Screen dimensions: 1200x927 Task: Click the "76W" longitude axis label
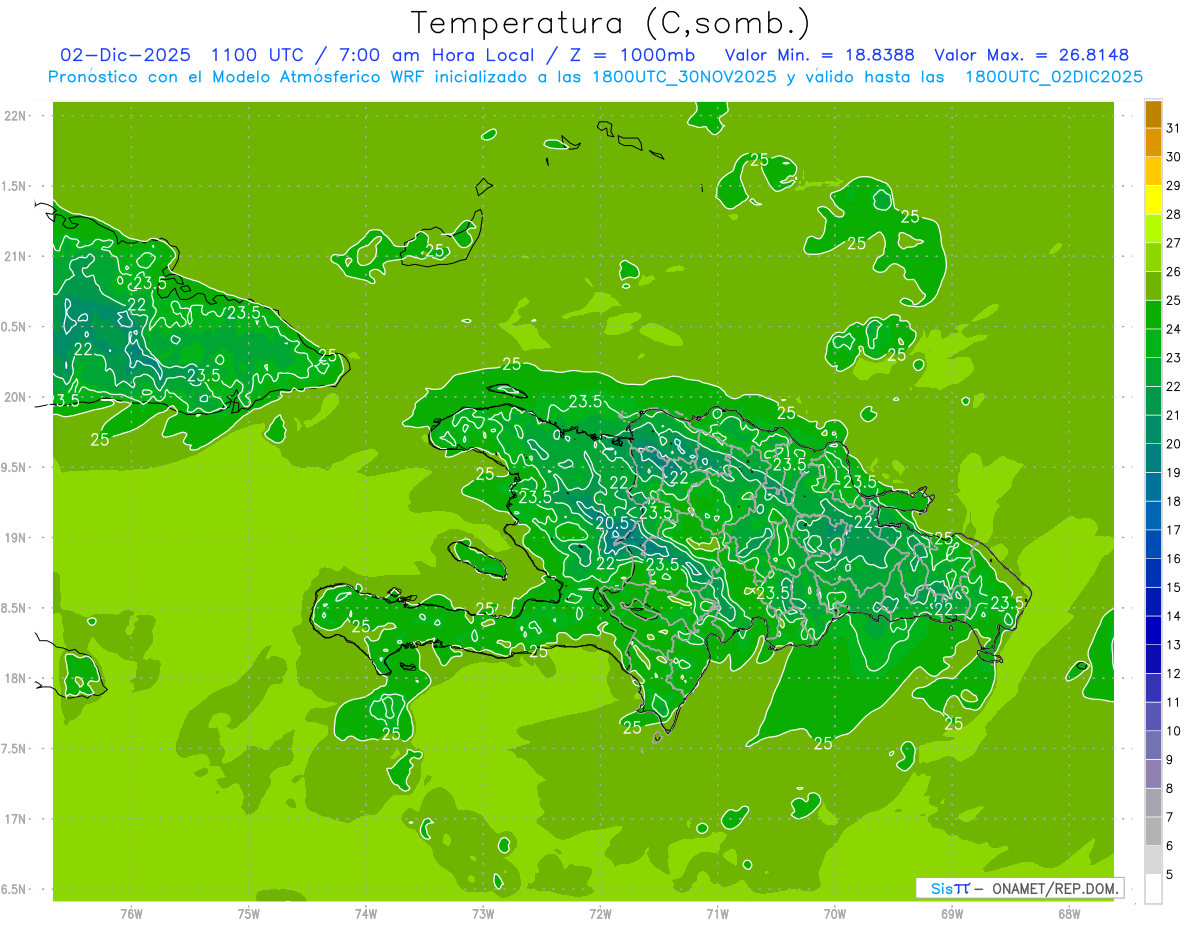point(131,913)
